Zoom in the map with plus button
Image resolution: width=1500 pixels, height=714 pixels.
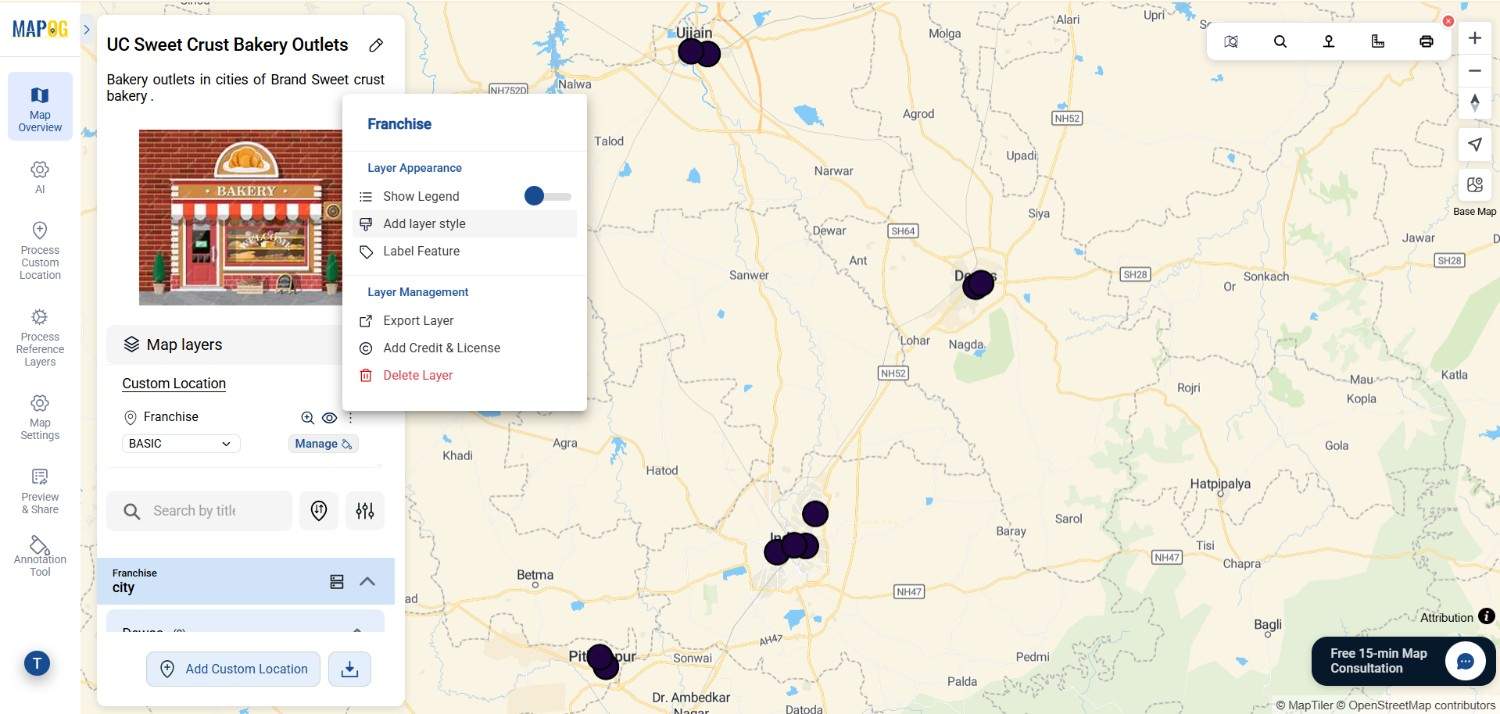1474,38
